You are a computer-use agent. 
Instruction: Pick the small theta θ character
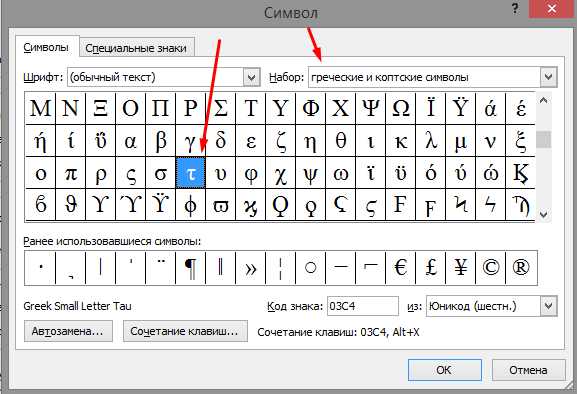(x=341, y=141)
